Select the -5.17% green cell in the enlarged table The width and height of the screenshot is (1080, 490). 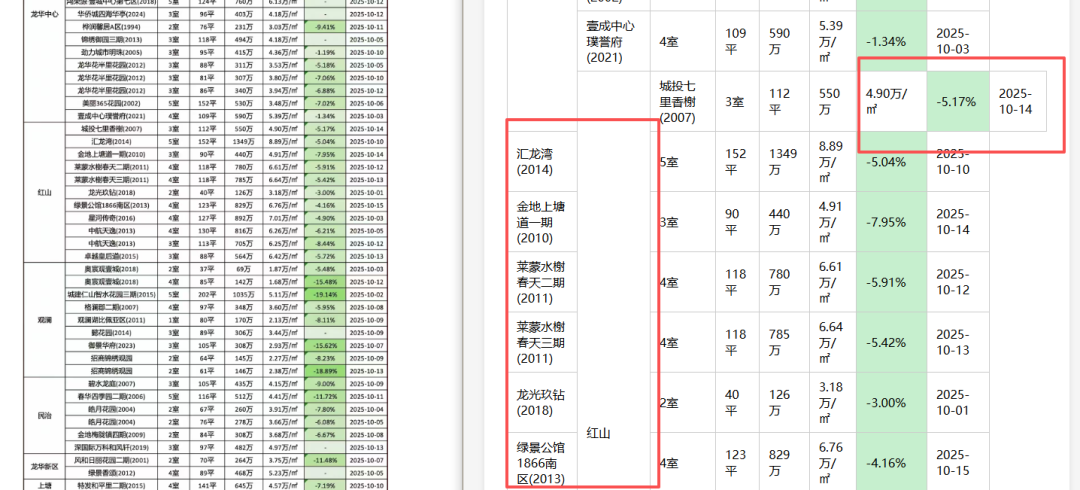click(958, 102)
